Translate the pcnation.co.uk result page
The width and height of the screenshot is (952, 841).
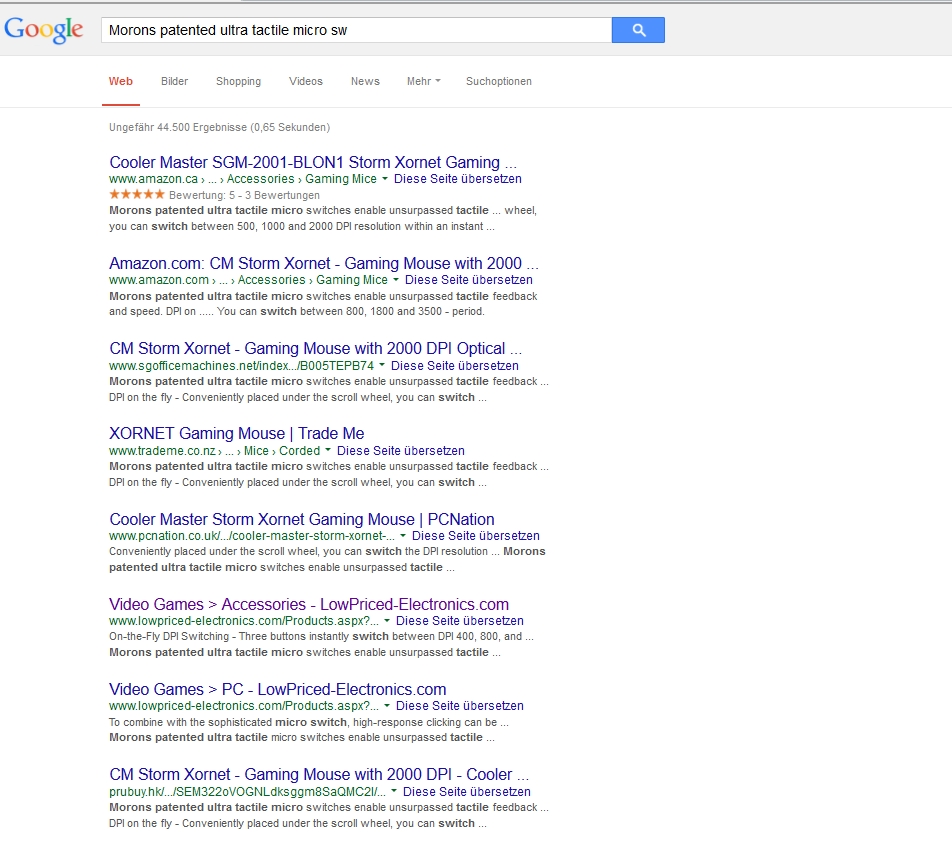tap(476, 536)
